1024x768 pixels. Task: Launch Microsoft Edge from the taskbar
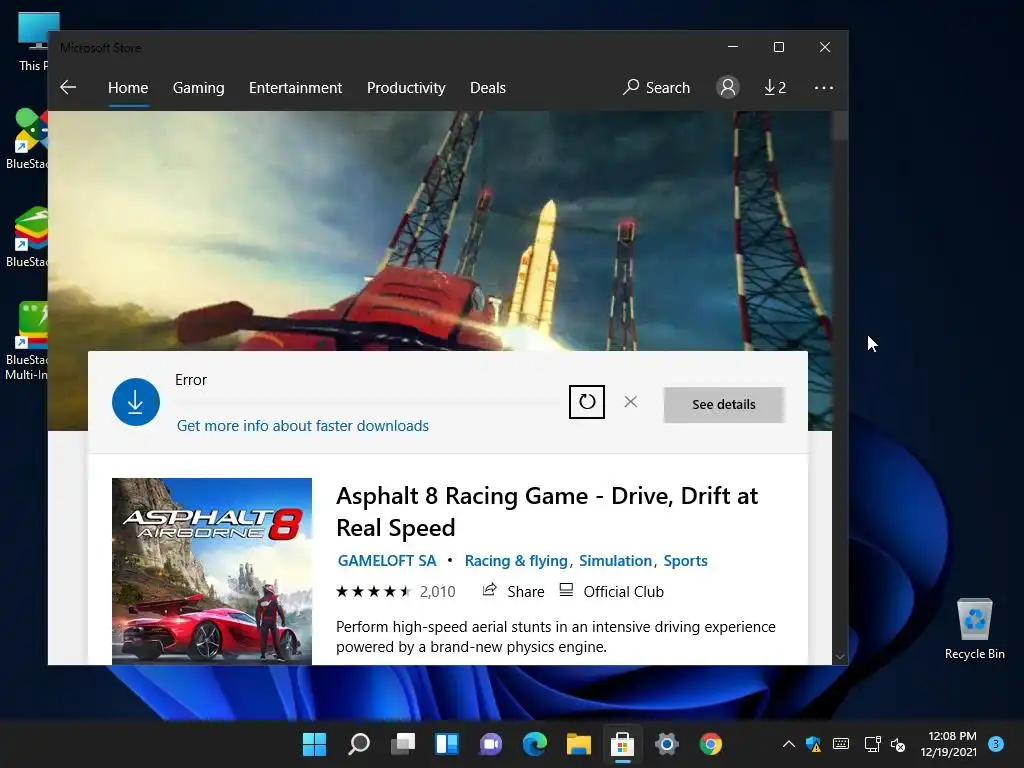pyautogui.click(x=535, y=744)
